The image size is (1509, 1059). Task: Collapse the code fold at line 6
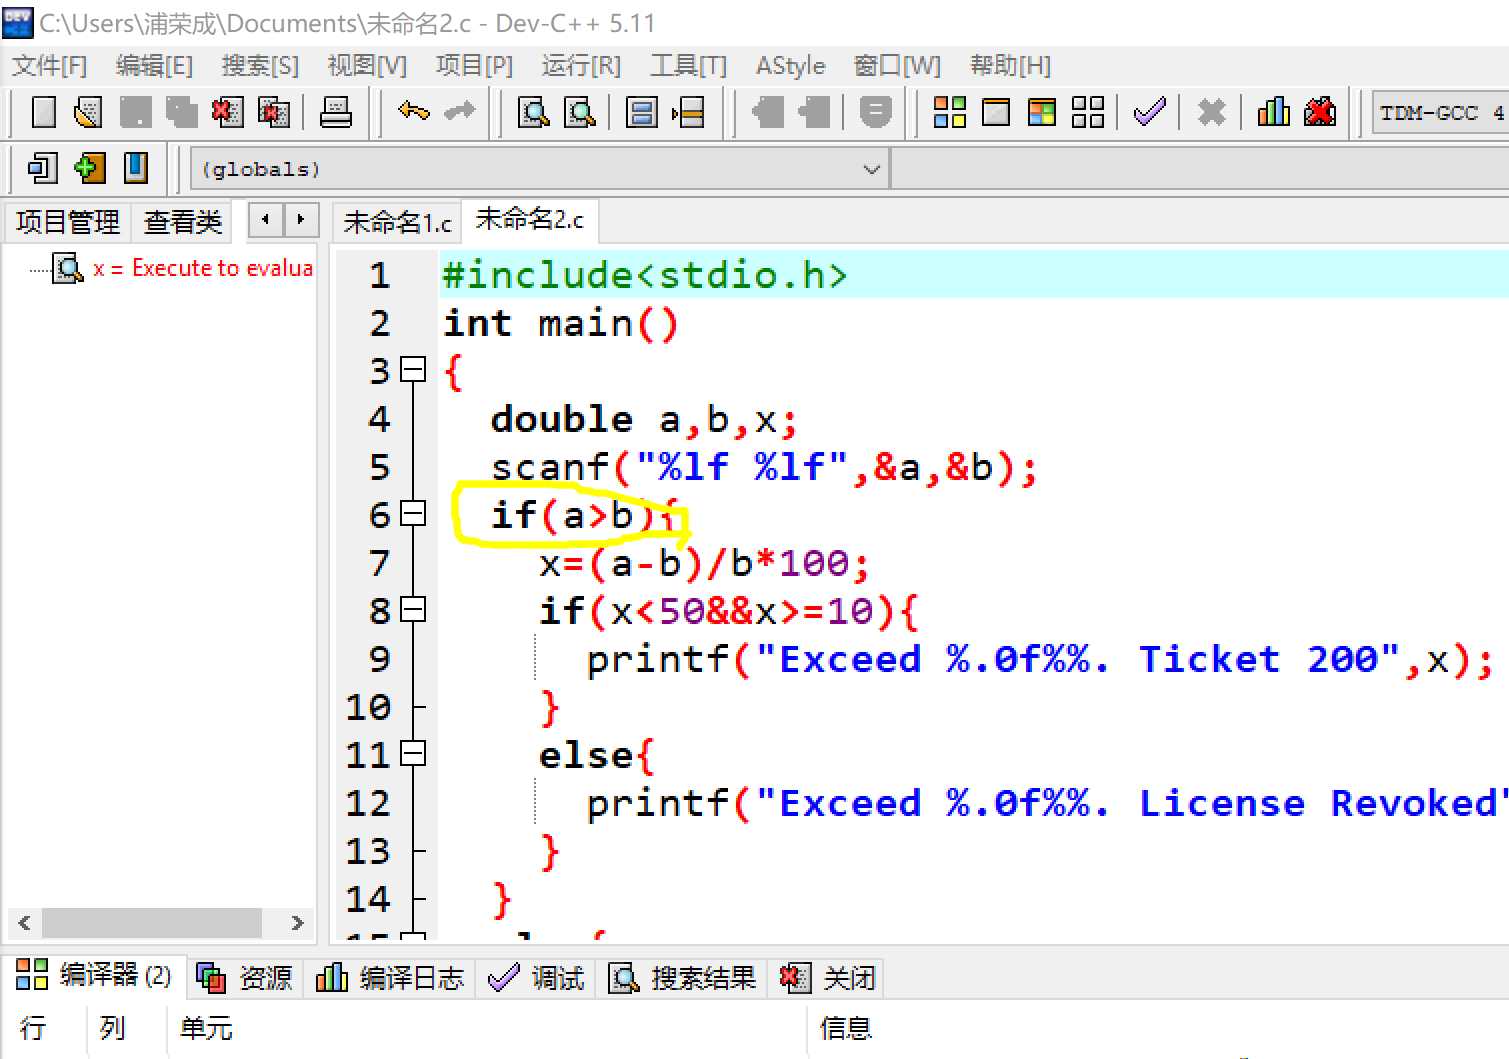pyautogui.click(x=413, y=514)
